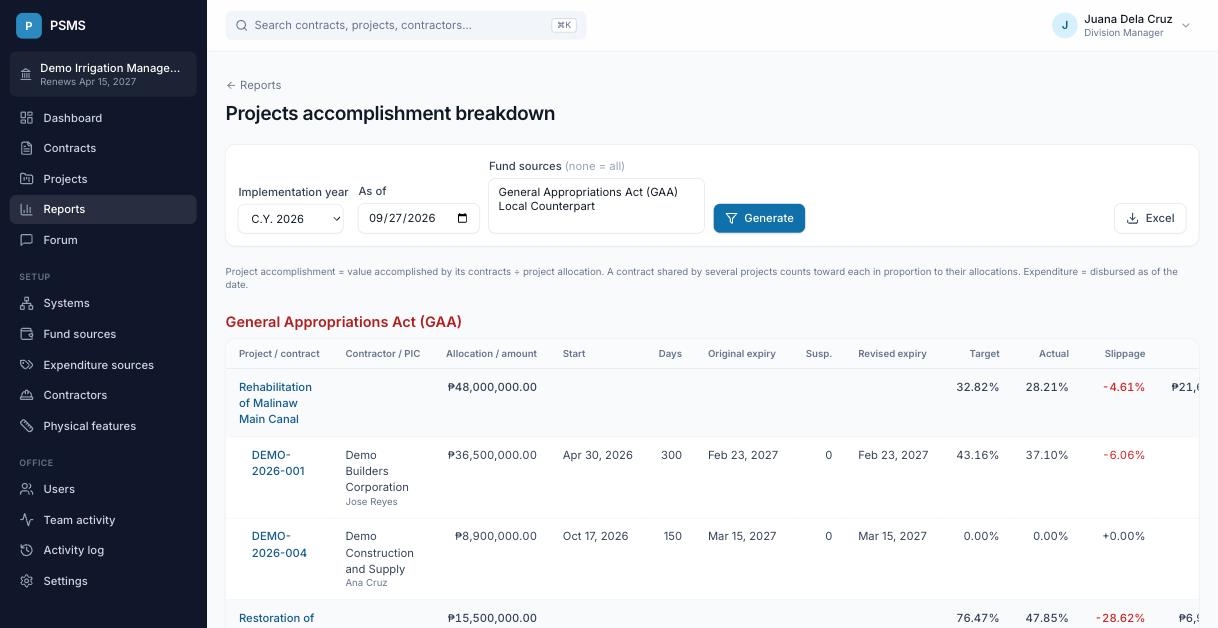Click the Oct 17, 2026 start date
This screenshot has height=628, width=1218.
(595, 536)
